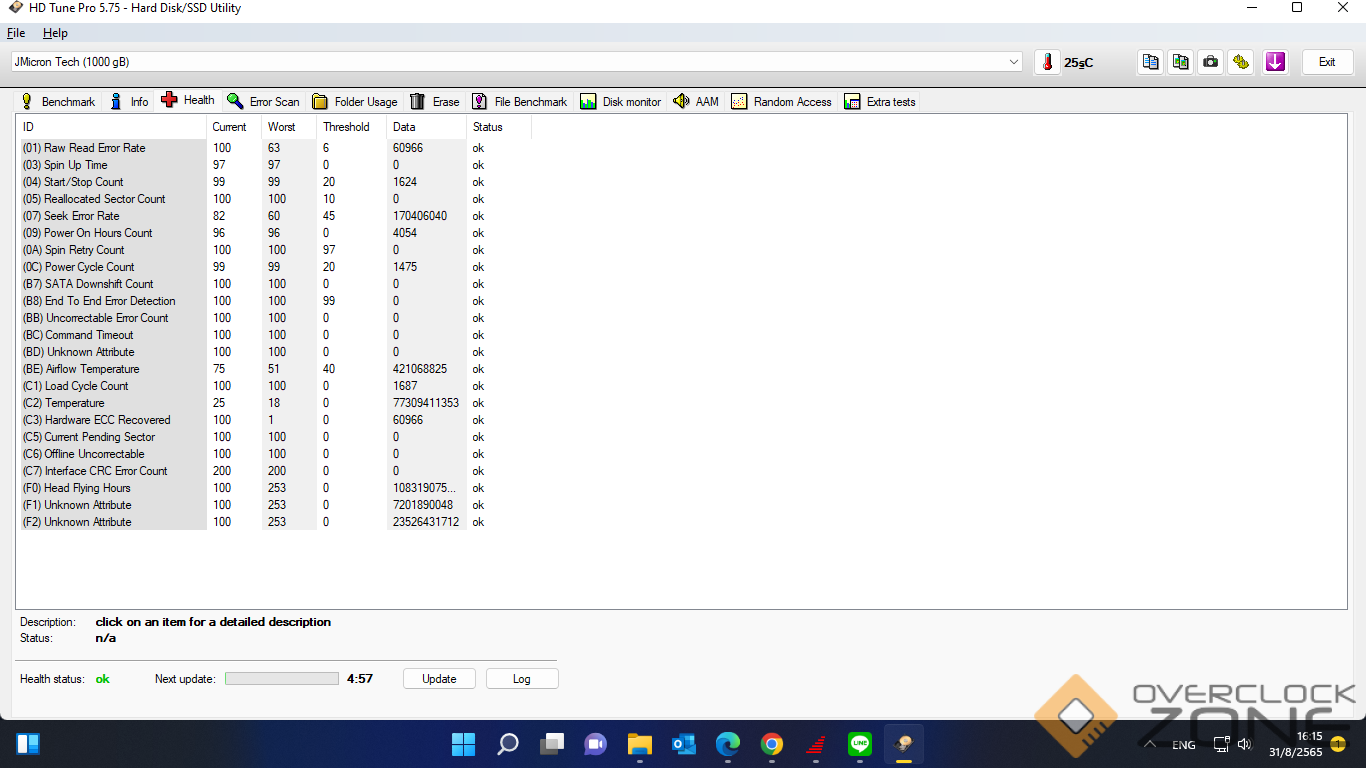Viewport: 1366px width, 768px height.
Task: Go to the Error Scan tab
Action: click(263, 102)
